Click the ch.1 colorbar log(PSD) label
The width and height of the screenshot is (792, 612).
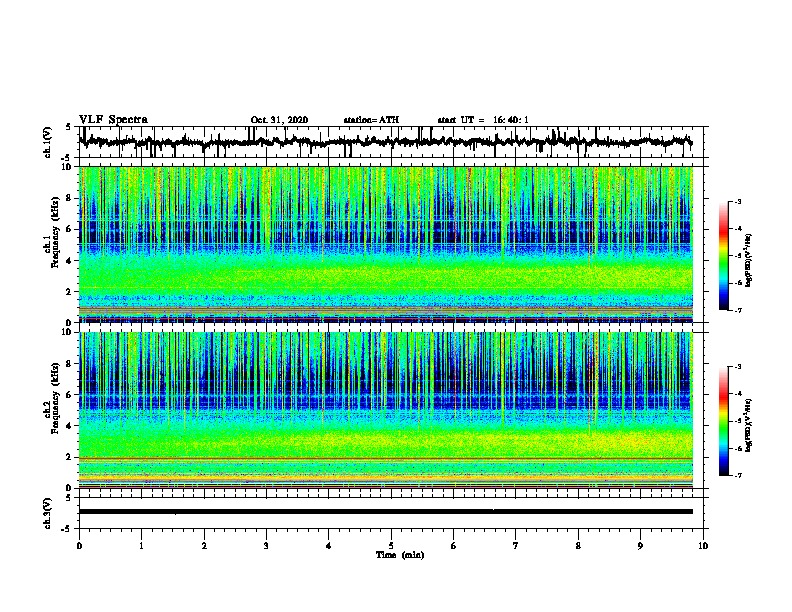748,261
